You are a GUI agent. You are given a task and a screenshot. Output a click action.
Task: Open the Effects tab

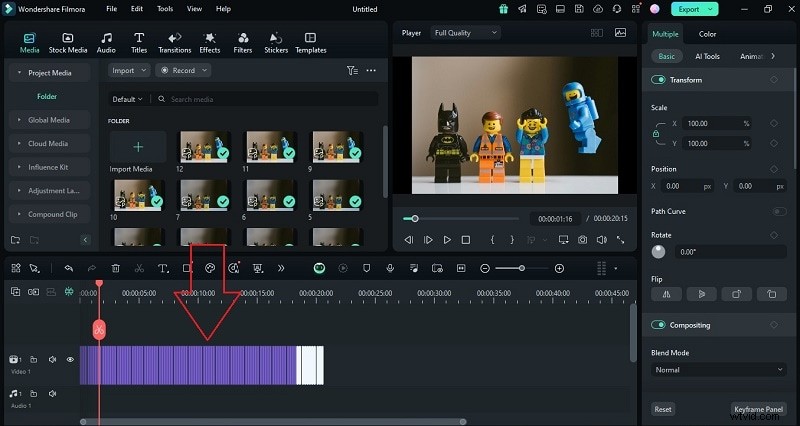pyautogui.click(x=210, y=43)
